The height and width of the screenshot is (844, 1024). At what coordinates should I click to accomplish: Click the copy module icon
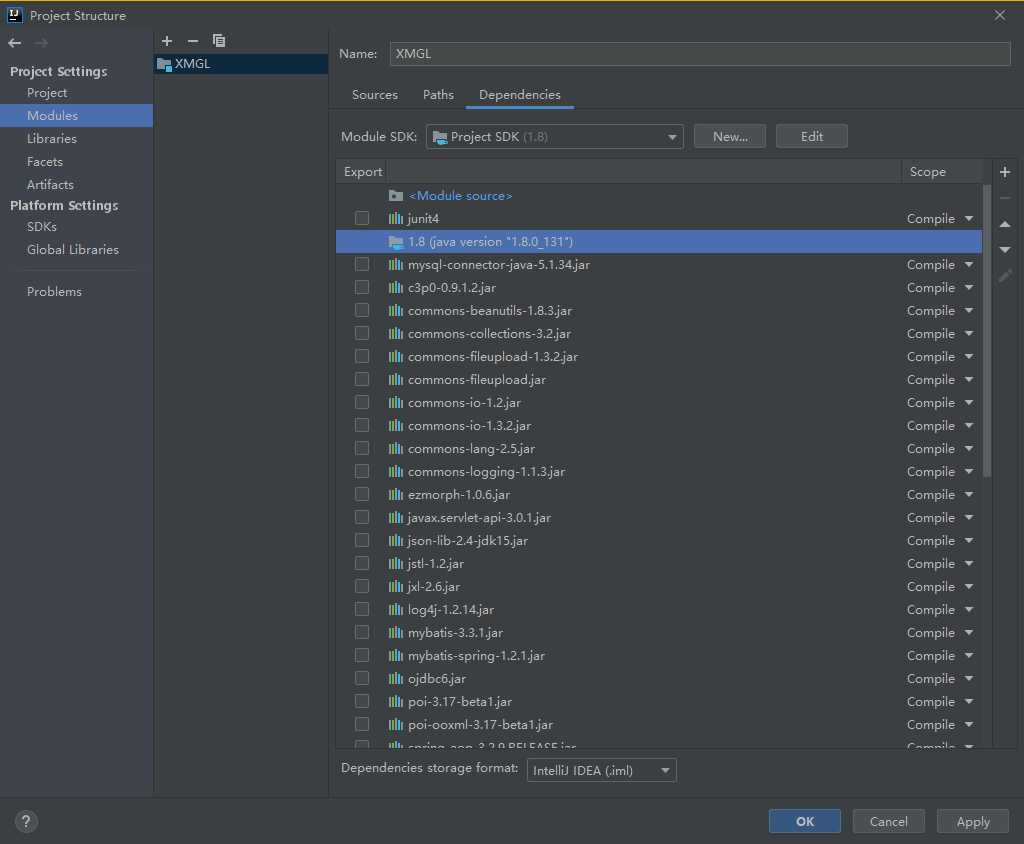click(219, 41)
